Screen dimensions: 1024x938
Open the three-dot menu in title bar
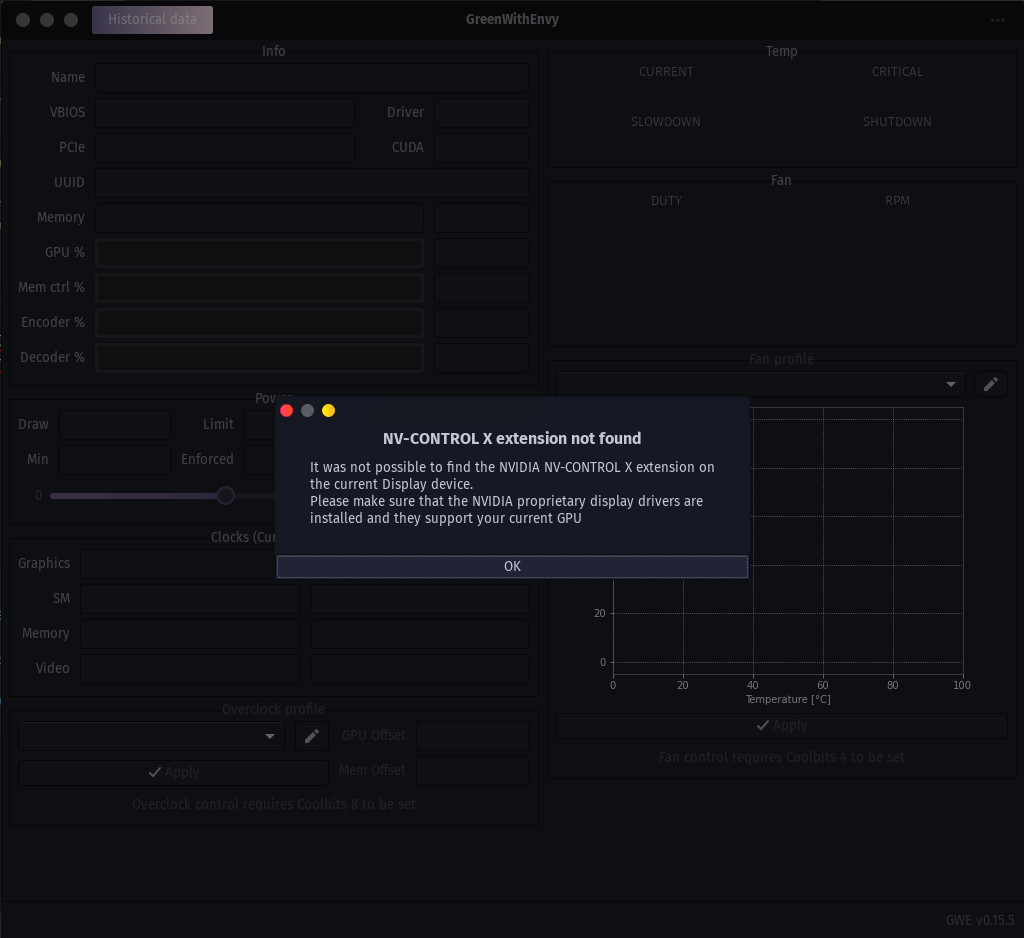[x=998, y=20]
